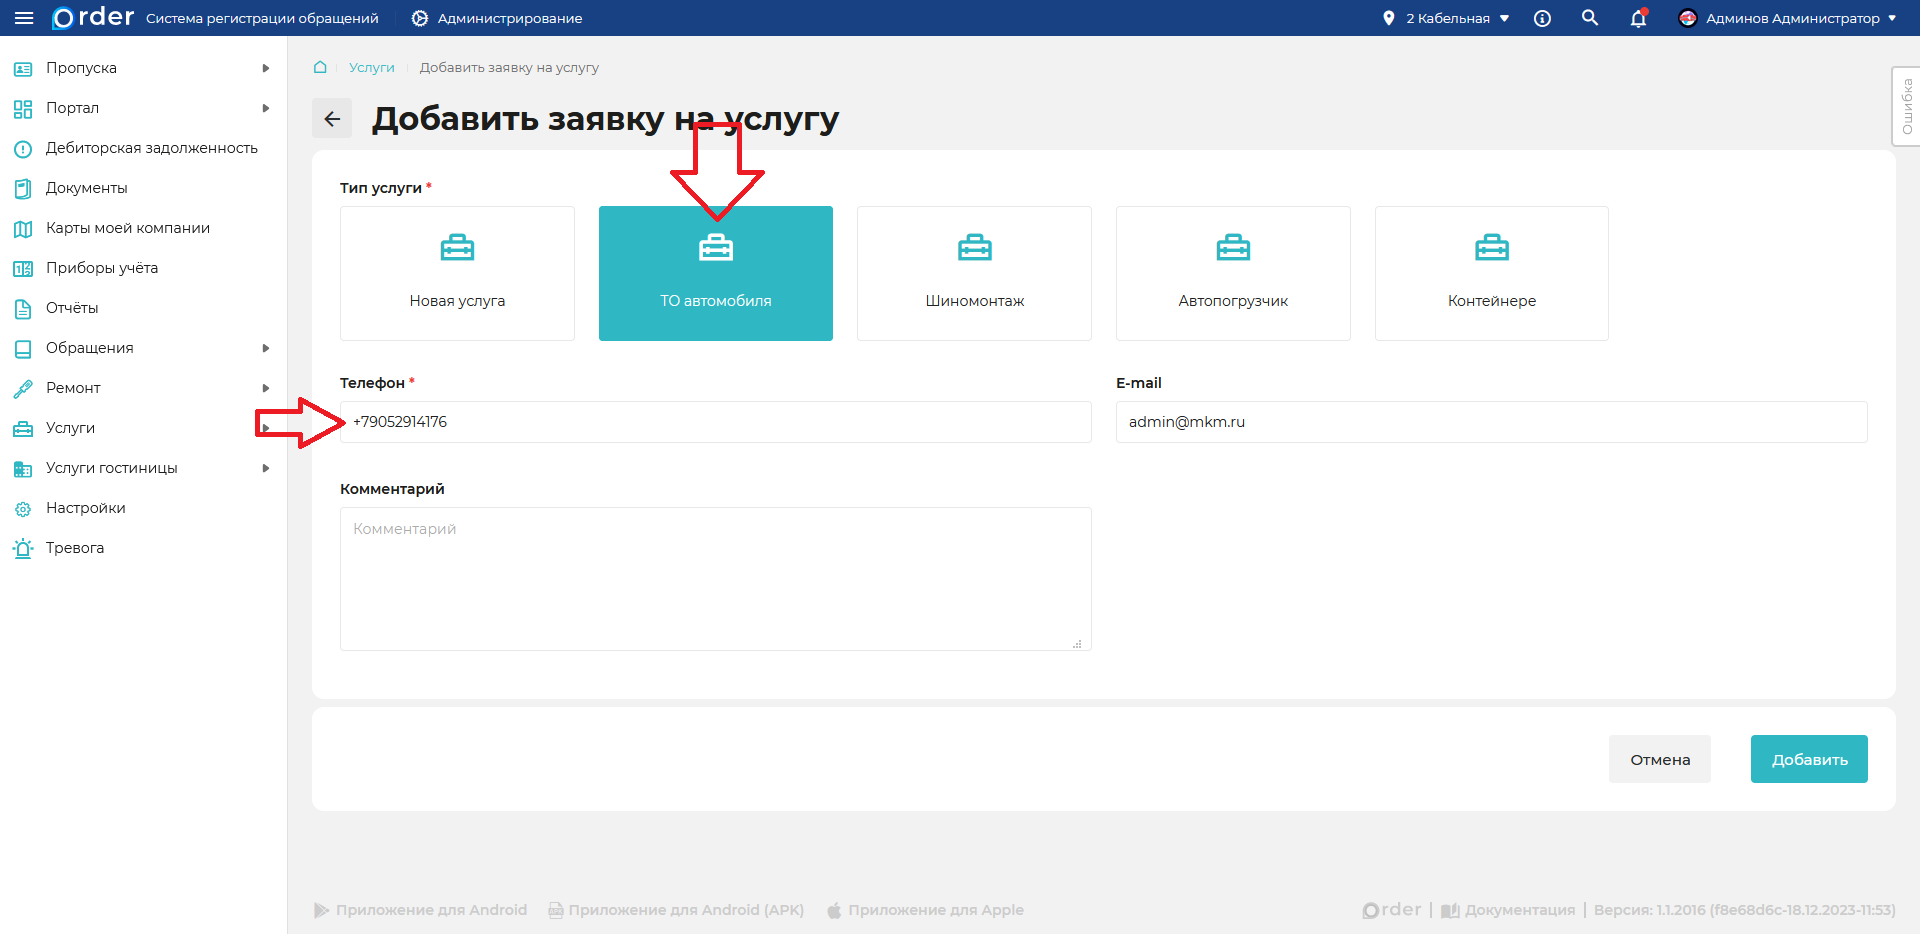Select the Шиномонтаж service type

point(974,273)
